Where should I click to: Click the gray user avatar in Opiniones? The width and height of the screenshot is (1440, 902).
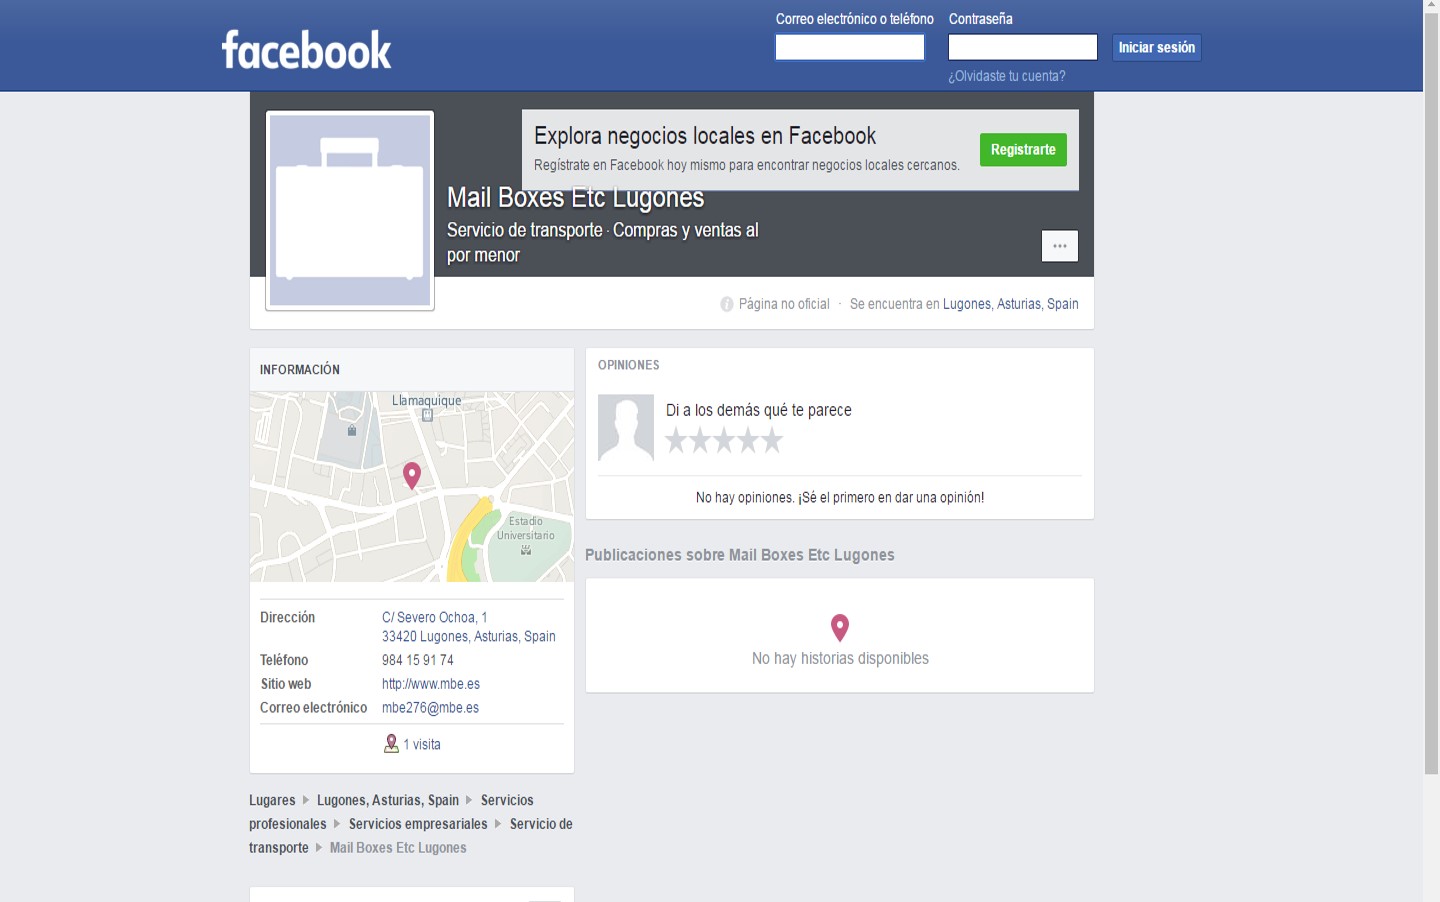click(x=626, y=428)
